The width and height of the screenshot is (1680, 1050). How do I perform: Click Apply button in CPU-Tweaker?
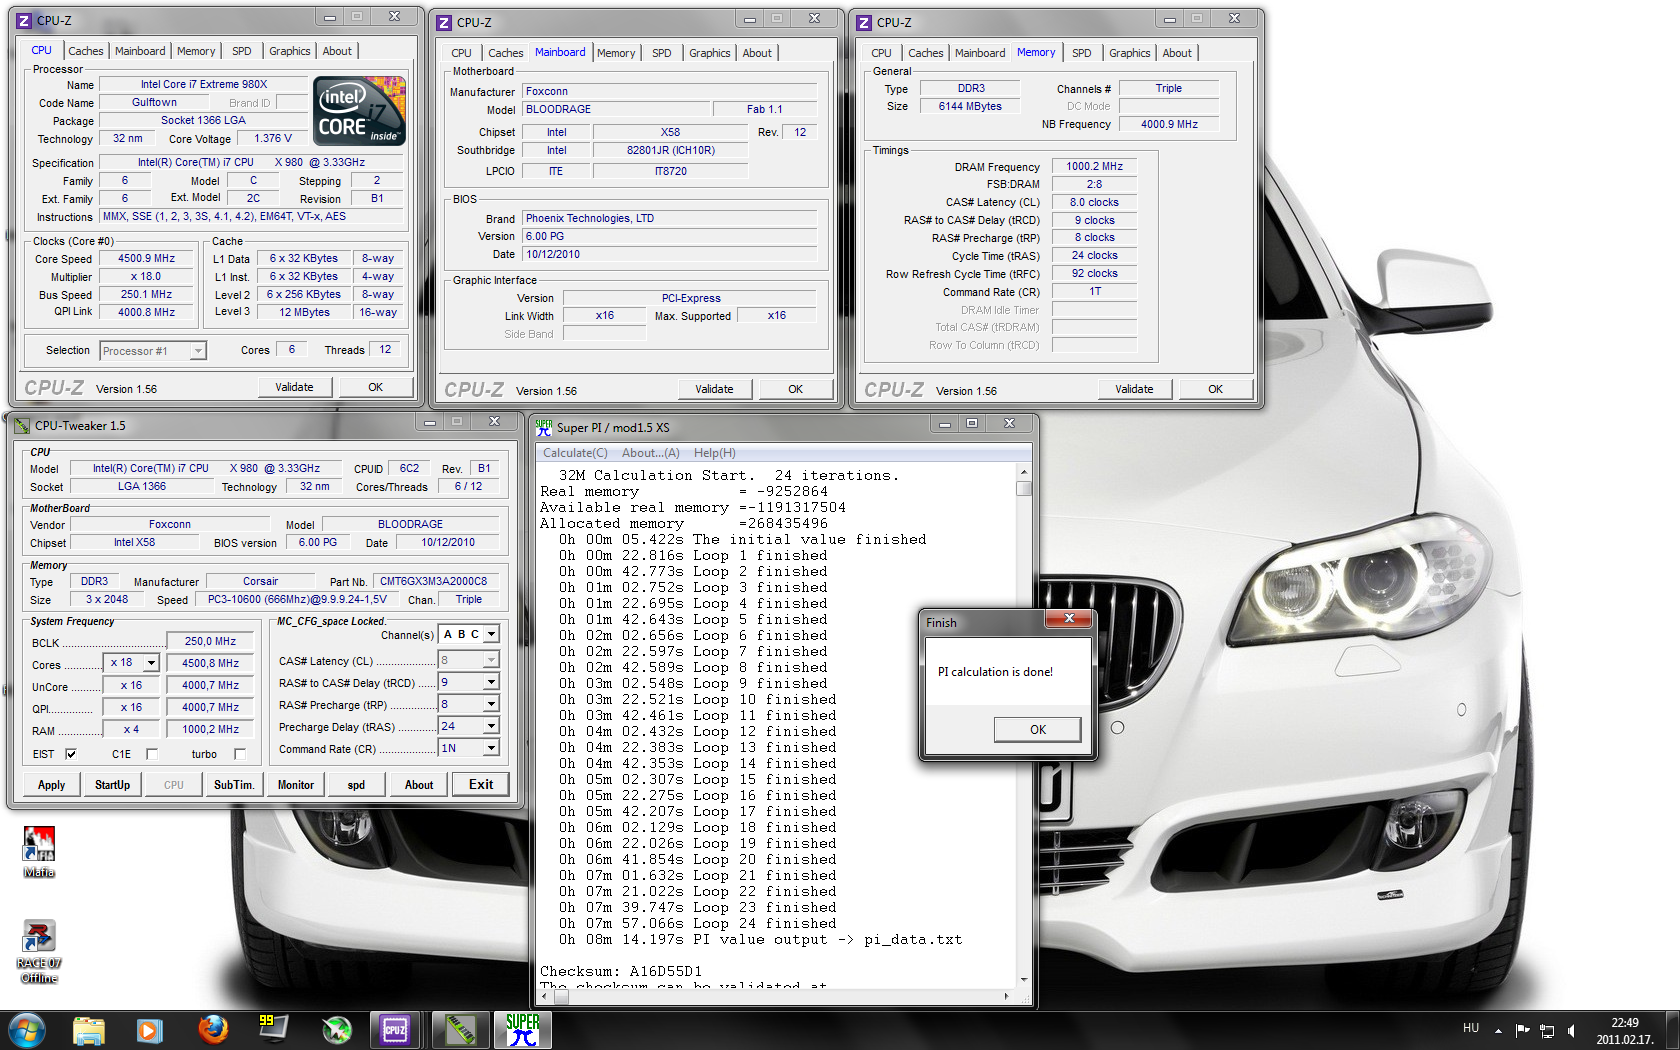click(51, 785)
